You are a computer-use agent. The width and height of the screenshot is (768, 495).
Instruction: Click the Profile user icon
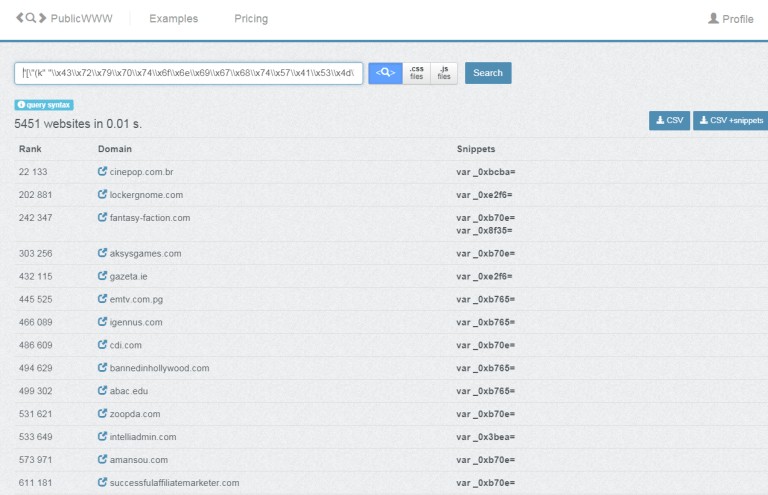click(713, 19)
